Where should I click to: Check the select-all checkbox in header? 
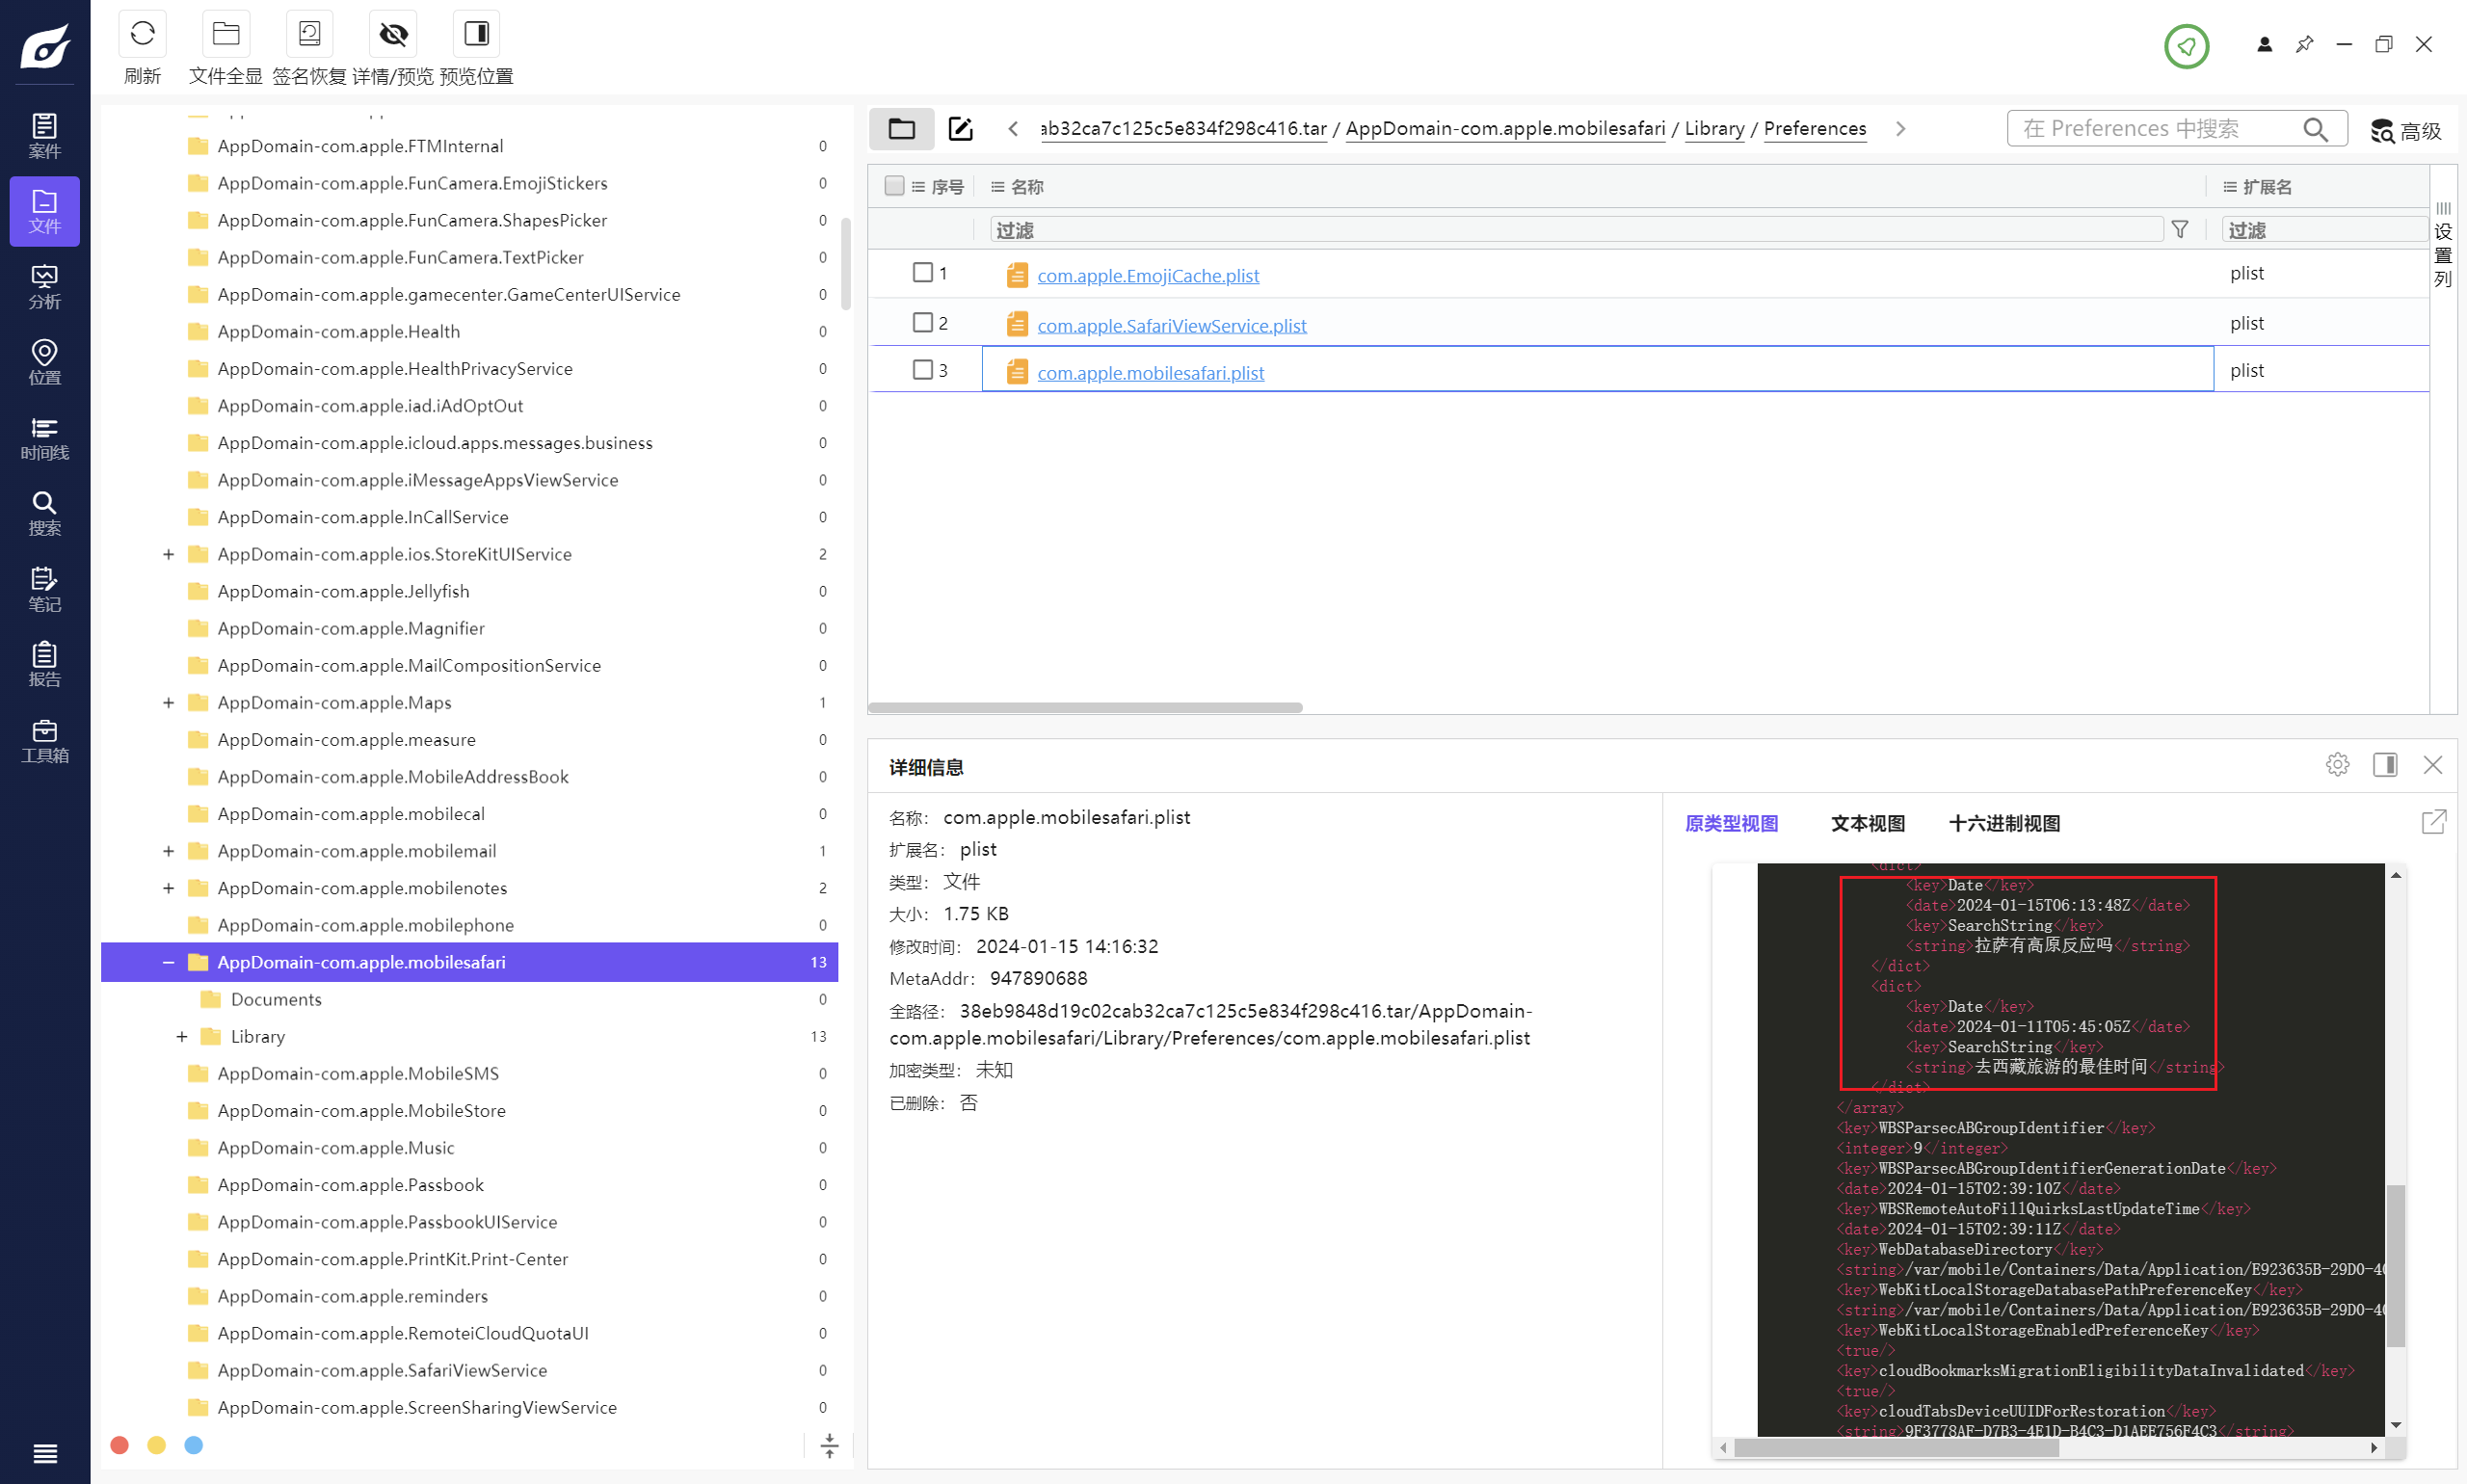(894, 186)
